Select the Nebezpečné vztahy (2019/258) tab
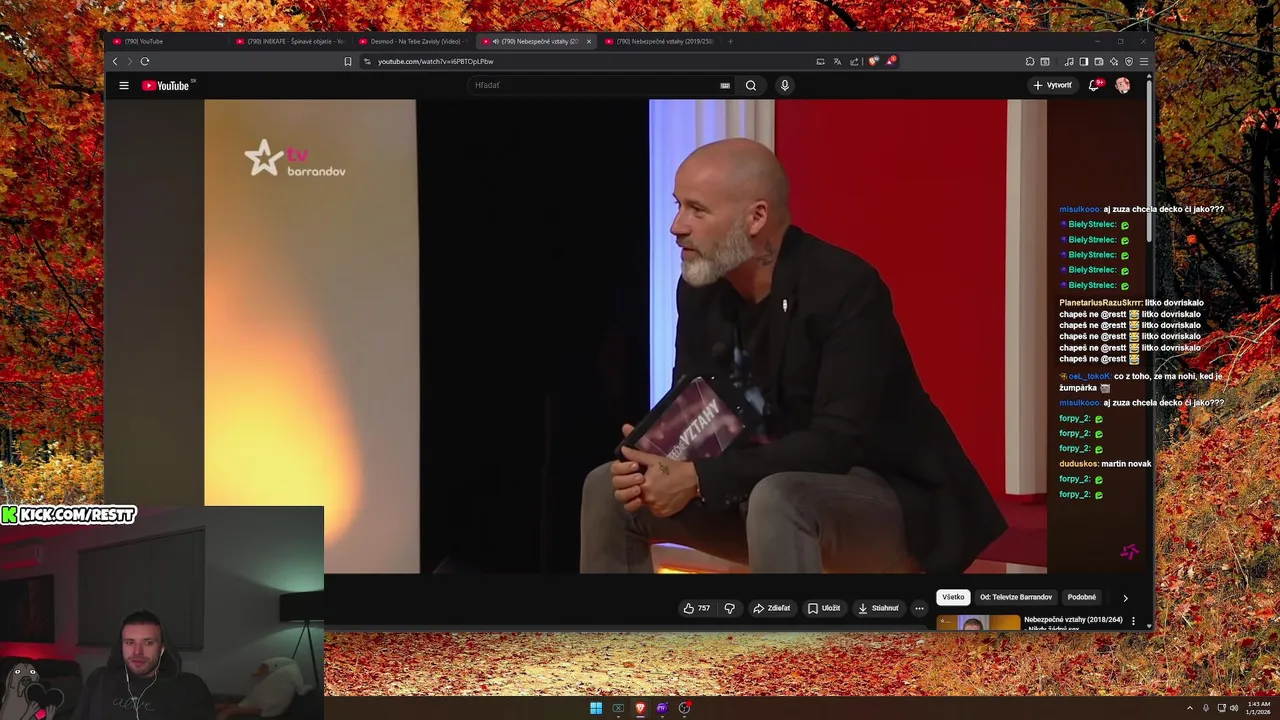 coord(660,41)
